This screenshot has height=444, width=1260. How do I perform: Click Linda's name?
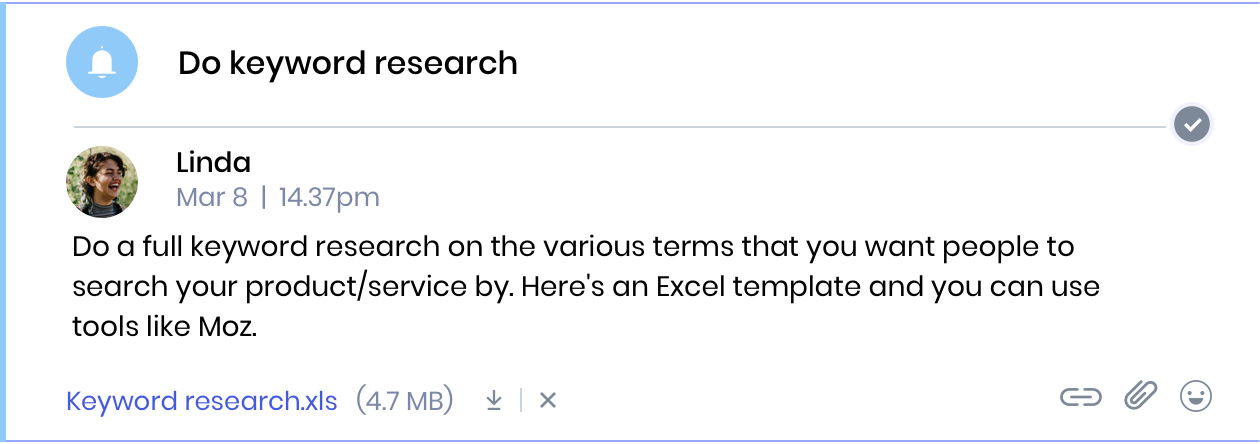click(x=213, y=162)
